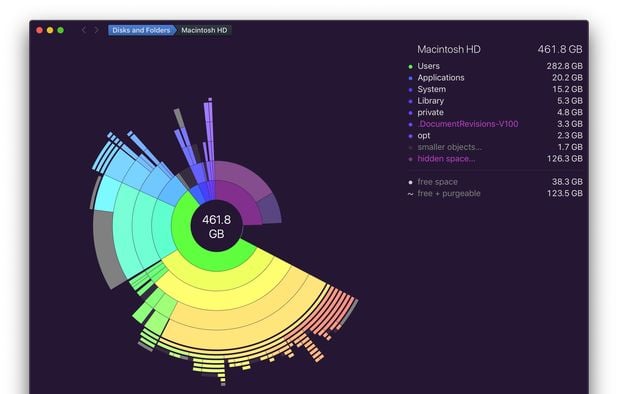Click the tilde icon beside free + purgeable

(x=410, y=194)
